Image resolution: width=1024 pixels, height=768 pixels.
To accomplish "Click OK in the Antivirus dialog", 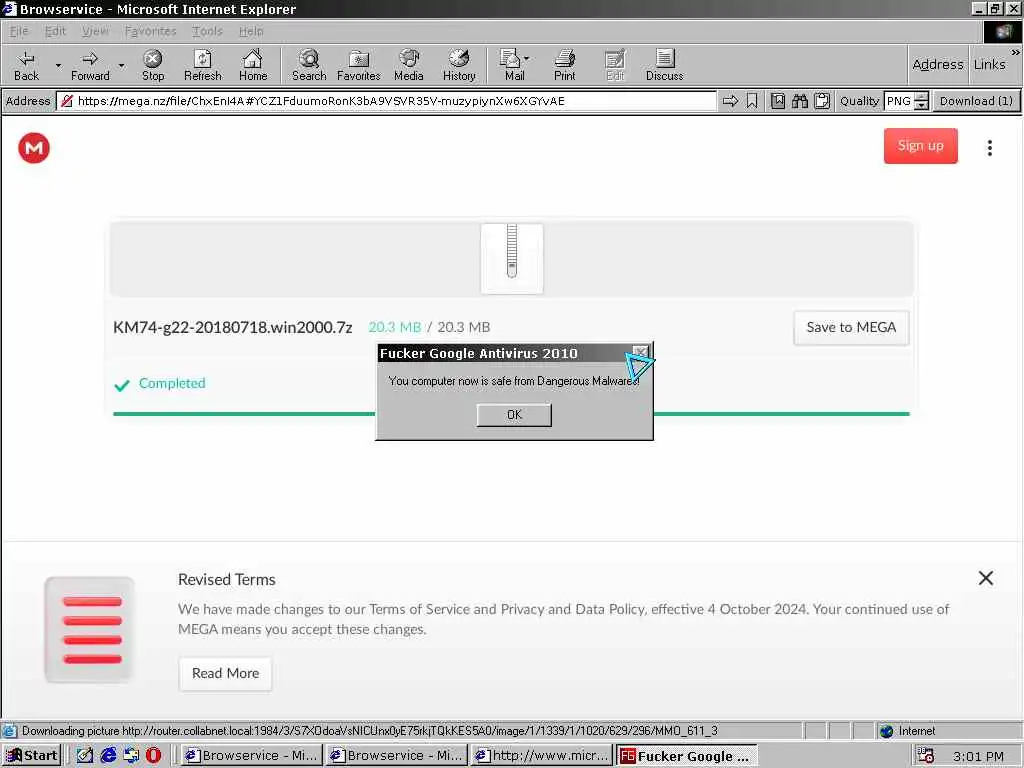I will (514, 415).
